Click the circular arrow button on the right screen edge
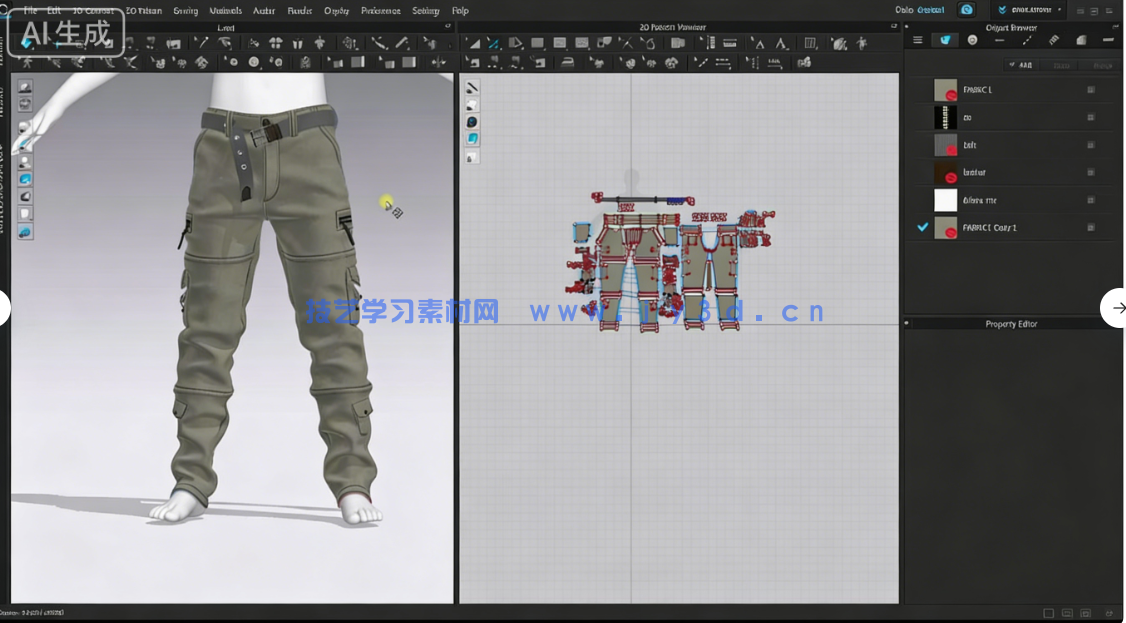Screen dimensions: 1126x623 pos(1117,308)
